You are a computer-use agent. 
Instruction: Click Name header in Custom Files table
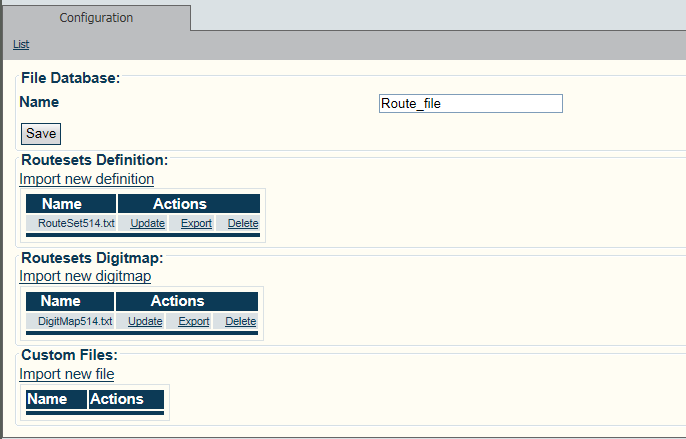47,399
